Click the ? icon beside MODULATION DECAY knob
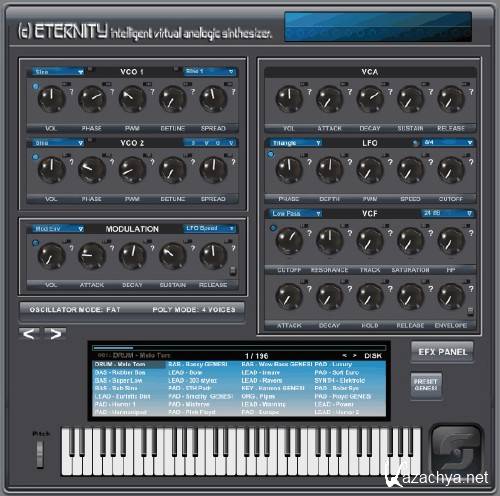500x496 pixels. [x=152, y=248]
